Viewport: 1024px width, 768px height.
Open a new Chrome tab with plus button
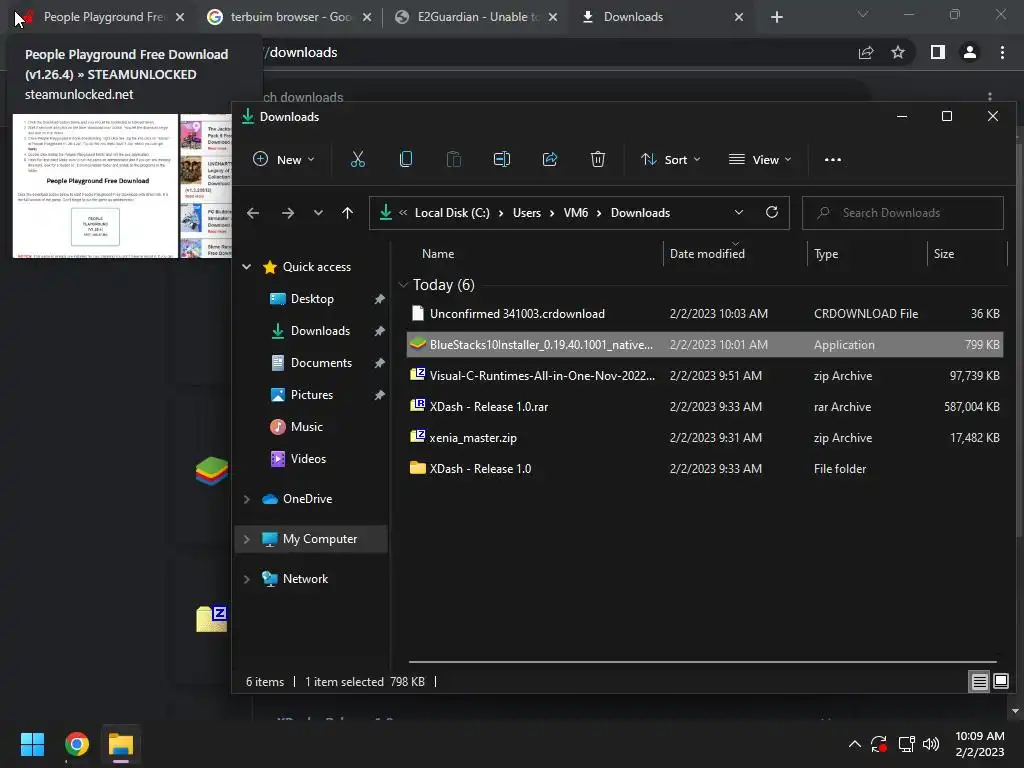(776, 17)
